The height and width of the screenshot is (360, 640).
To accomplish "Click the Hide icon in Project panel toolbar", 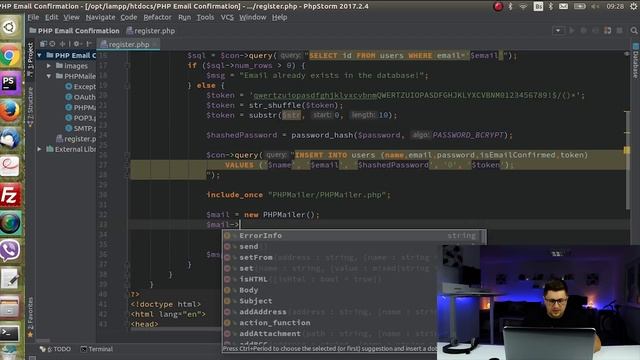I will 89,44.
